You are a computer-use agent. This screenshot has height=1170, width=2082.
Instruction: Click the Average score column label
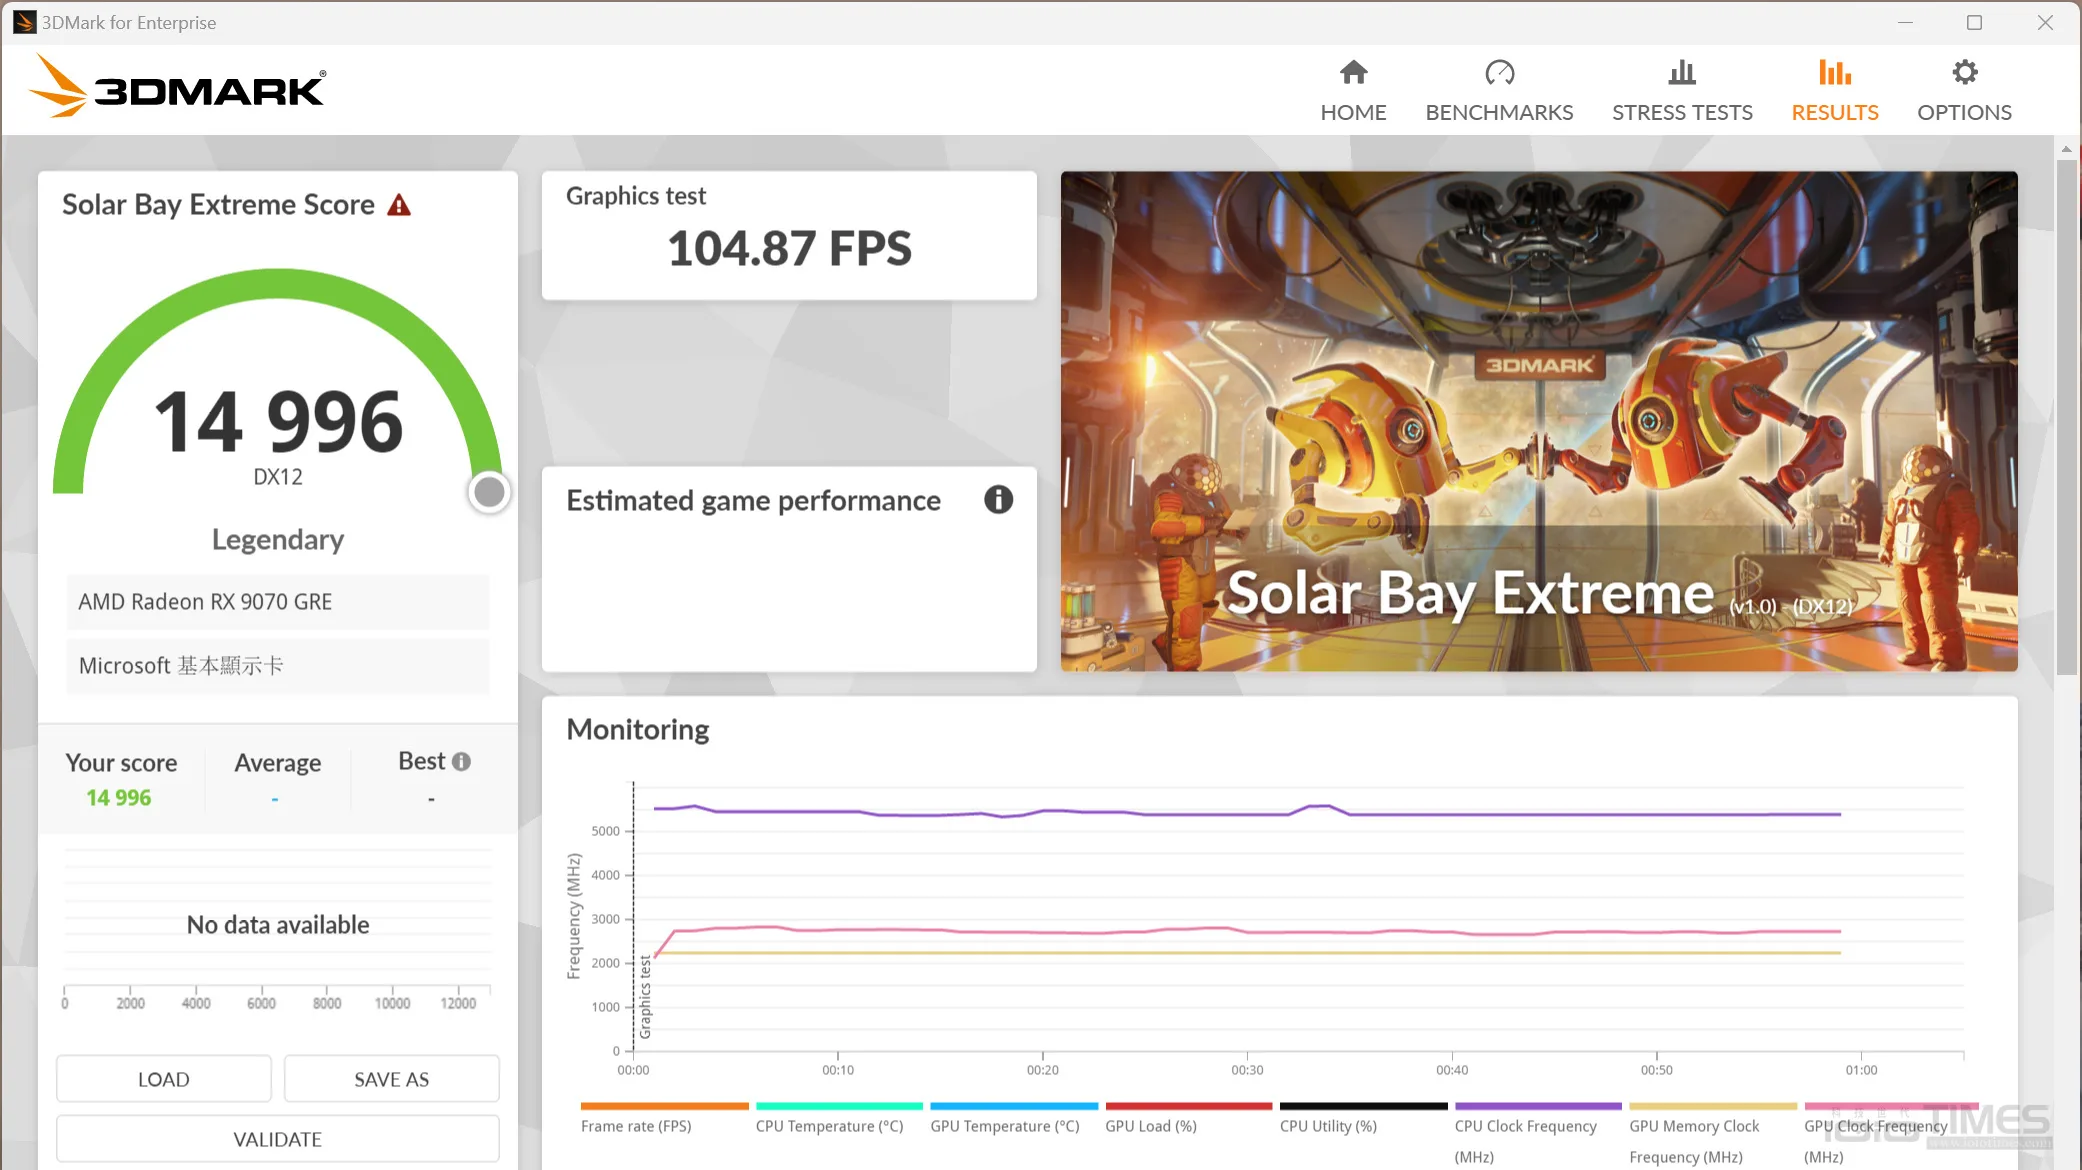278,763
